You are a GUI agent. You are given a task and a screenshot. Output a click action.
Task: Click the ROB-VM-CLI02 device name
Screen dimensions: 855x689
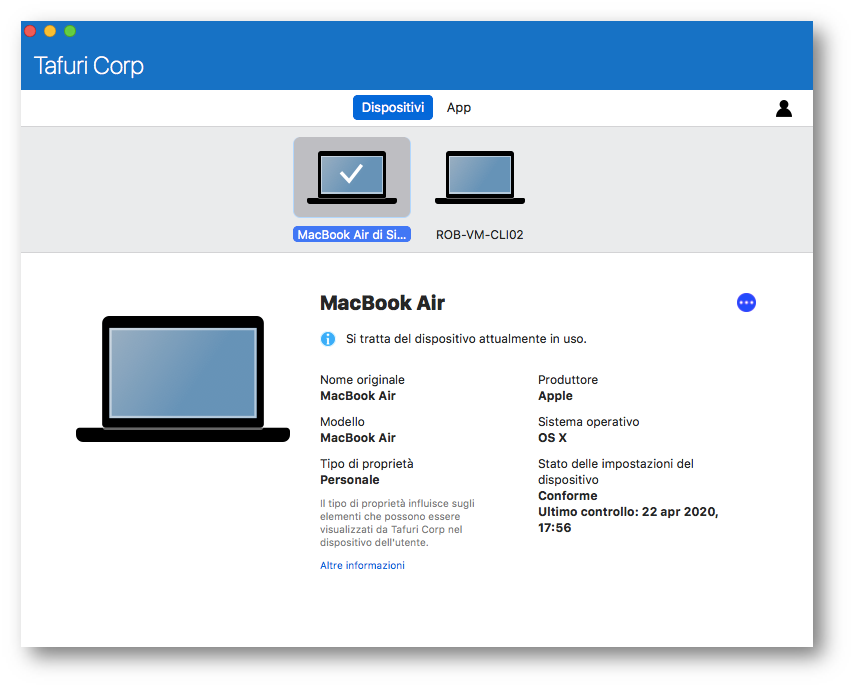(x=479, y=235)
